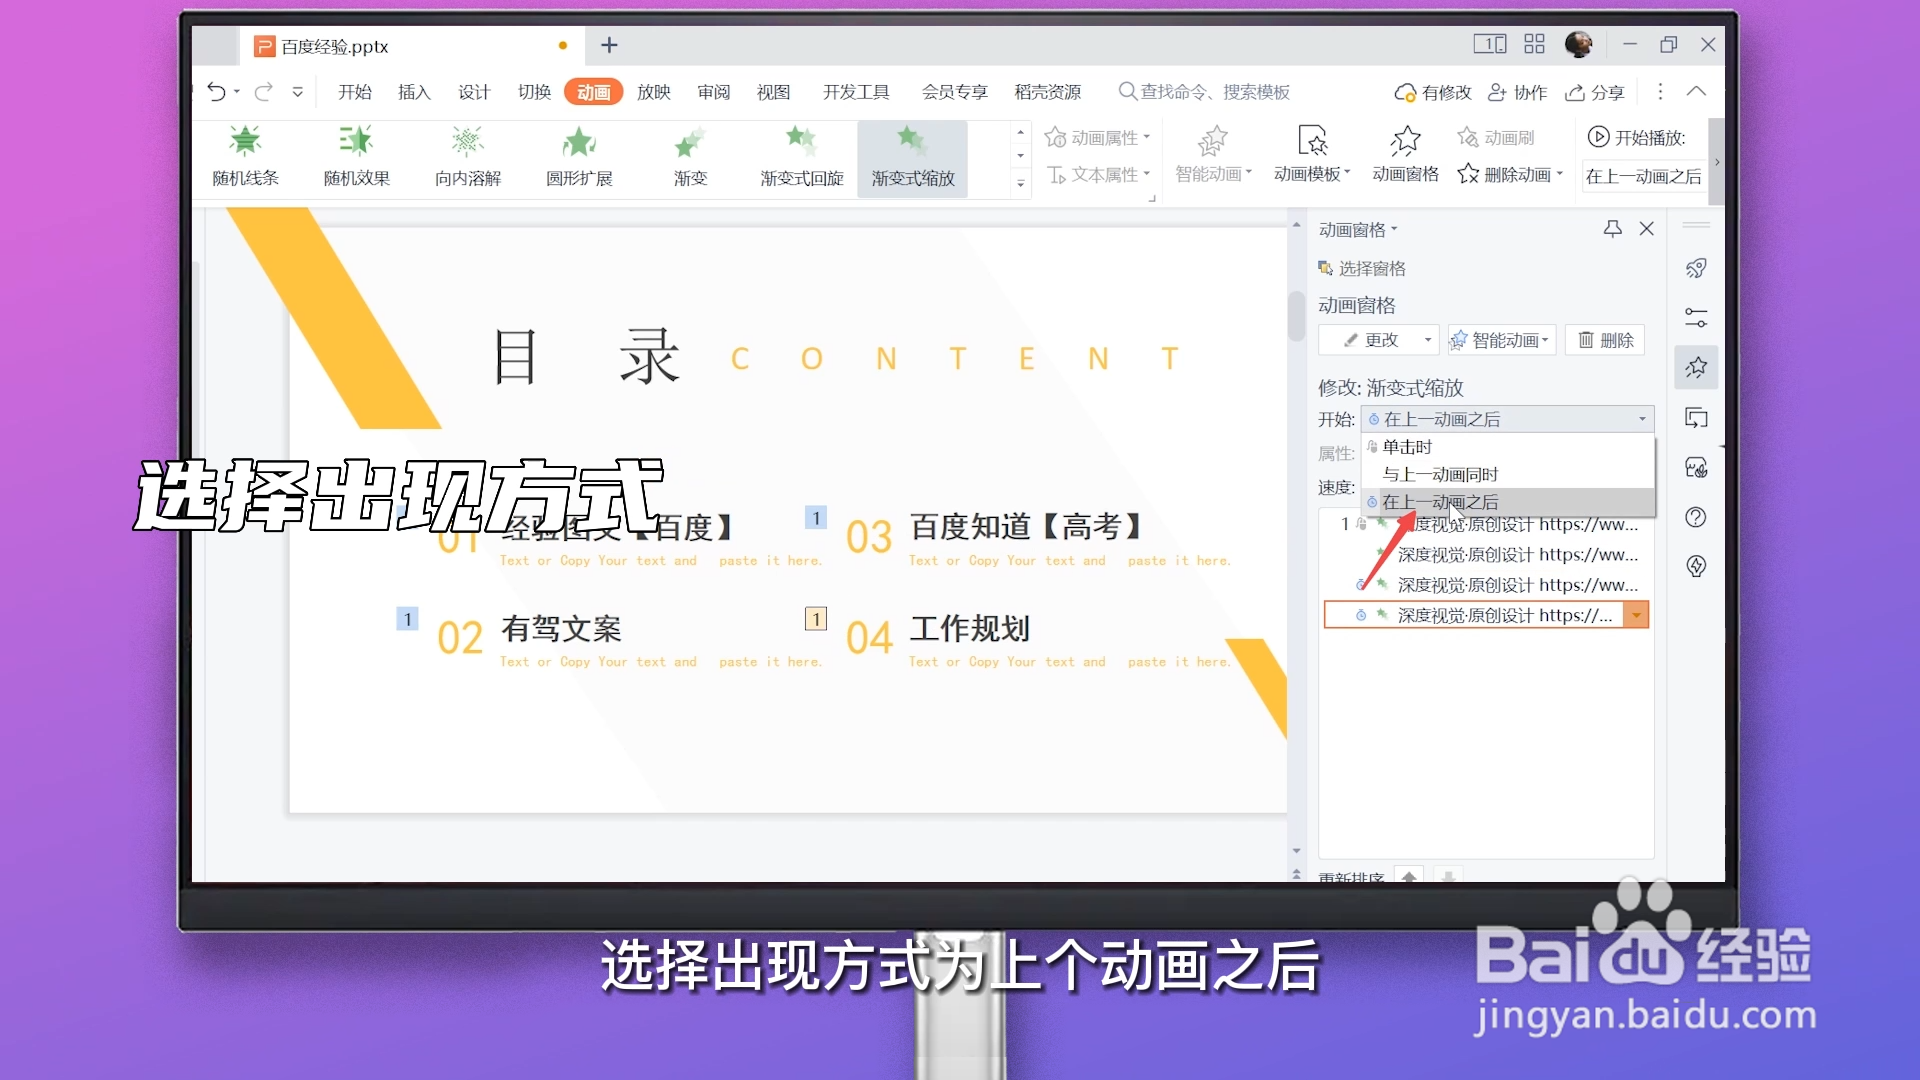Click the slide editor vertical scrollbar thumb
Viewport: 1920px width, 1080px height.
click(x=1296, y=315)
